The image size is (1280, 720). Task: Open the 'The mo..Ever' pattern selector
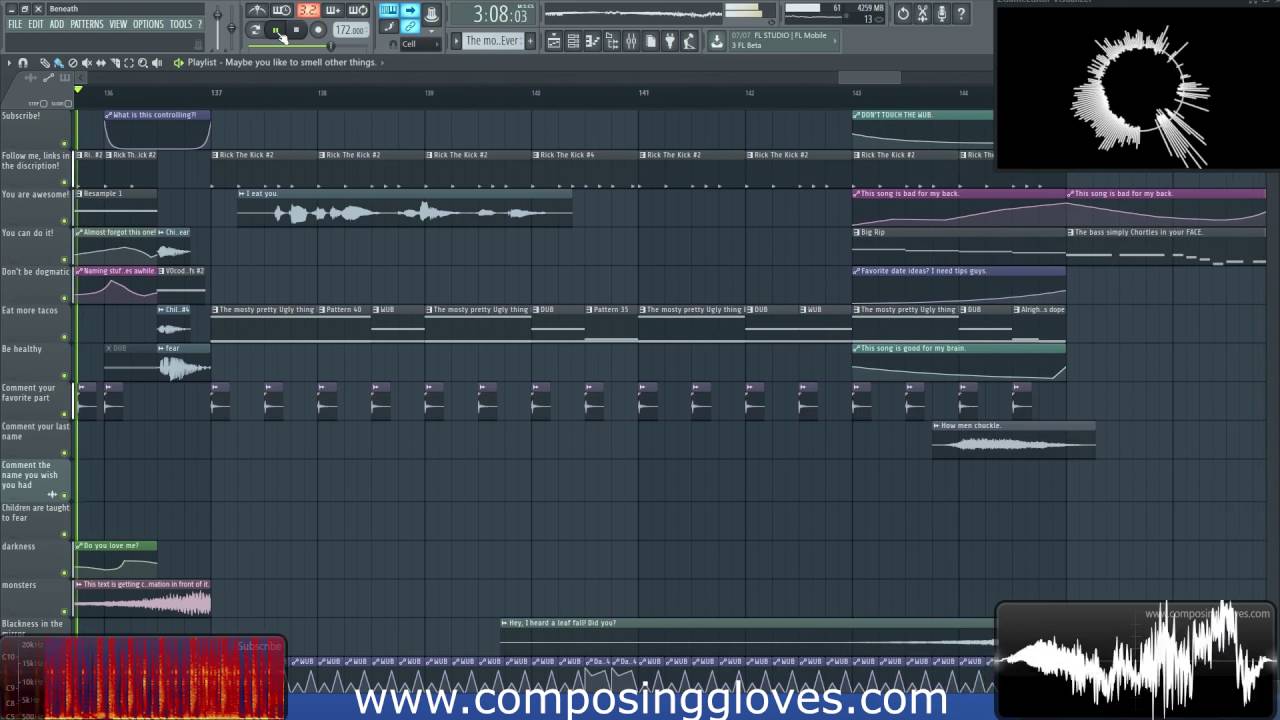[x=493, y=41]
